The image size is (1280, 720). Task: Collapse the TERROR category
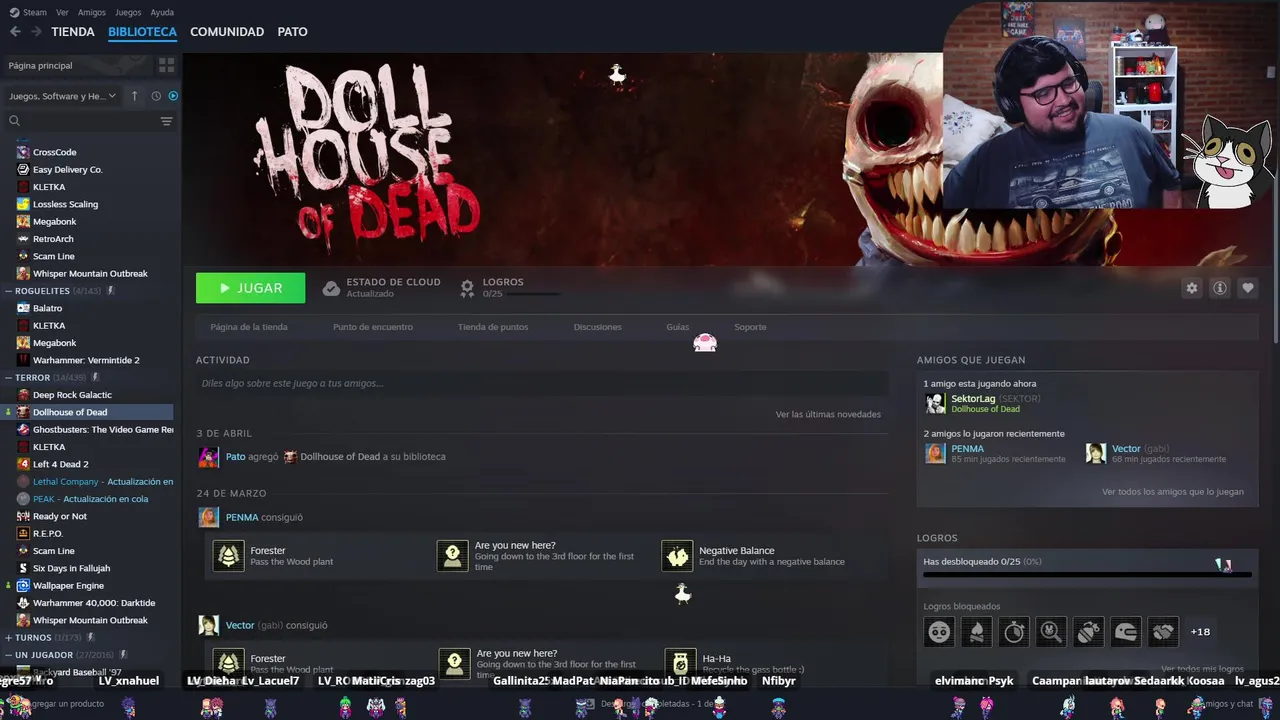tap(8, 378)
